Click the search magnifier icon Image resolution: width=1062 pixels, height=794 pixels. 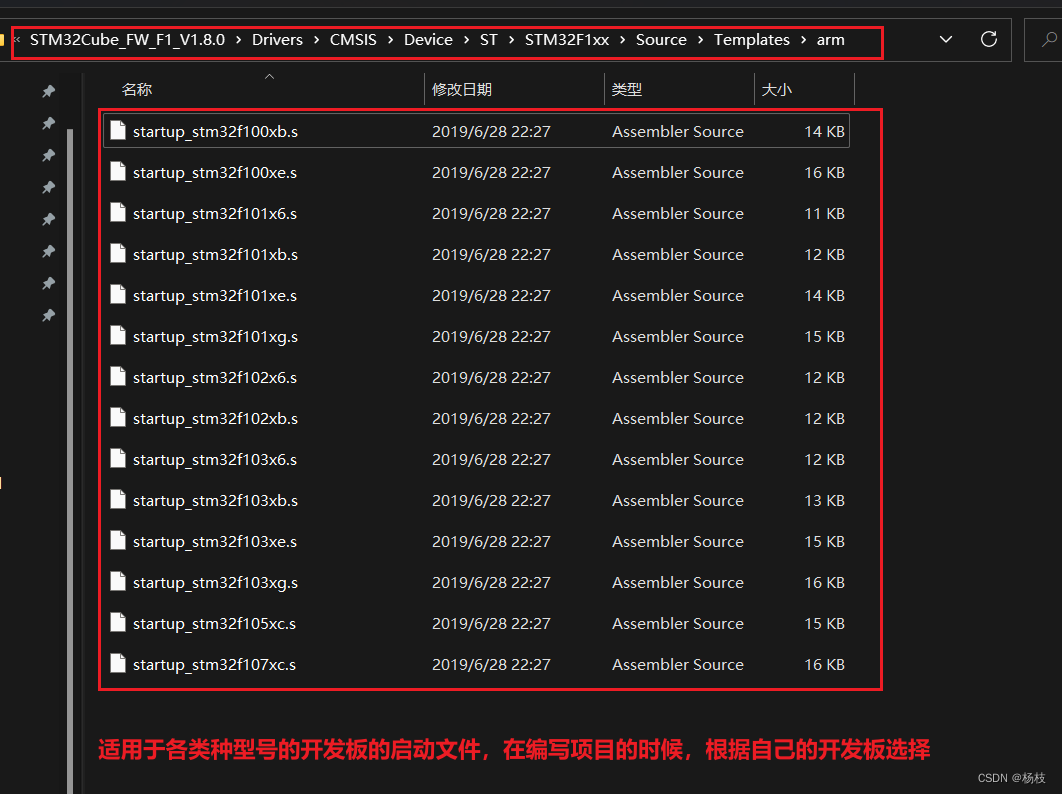tap(1049, 39)
